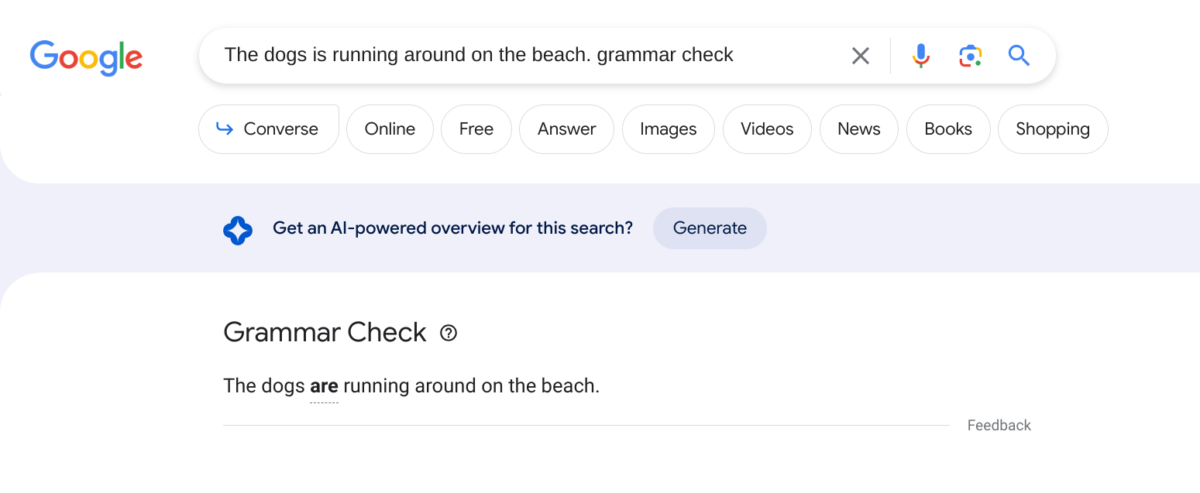Select the Free filter chip
The image size is (1200, 493).
click(x=476, y=129)
